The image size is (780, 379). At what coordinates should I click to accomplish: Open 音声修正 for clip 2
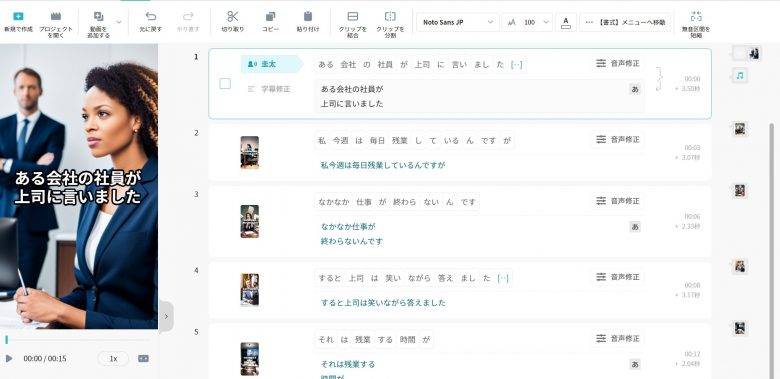(x=618, y=140)
